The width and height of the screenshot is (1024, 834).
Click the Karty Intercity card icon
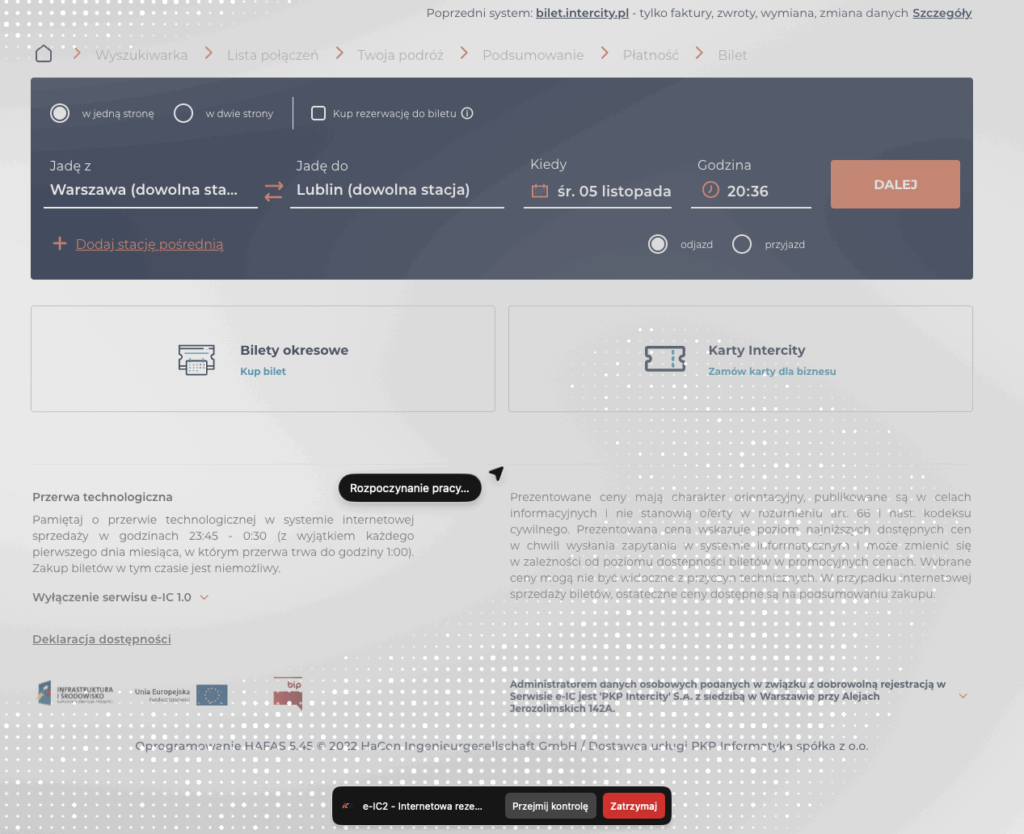665,359
